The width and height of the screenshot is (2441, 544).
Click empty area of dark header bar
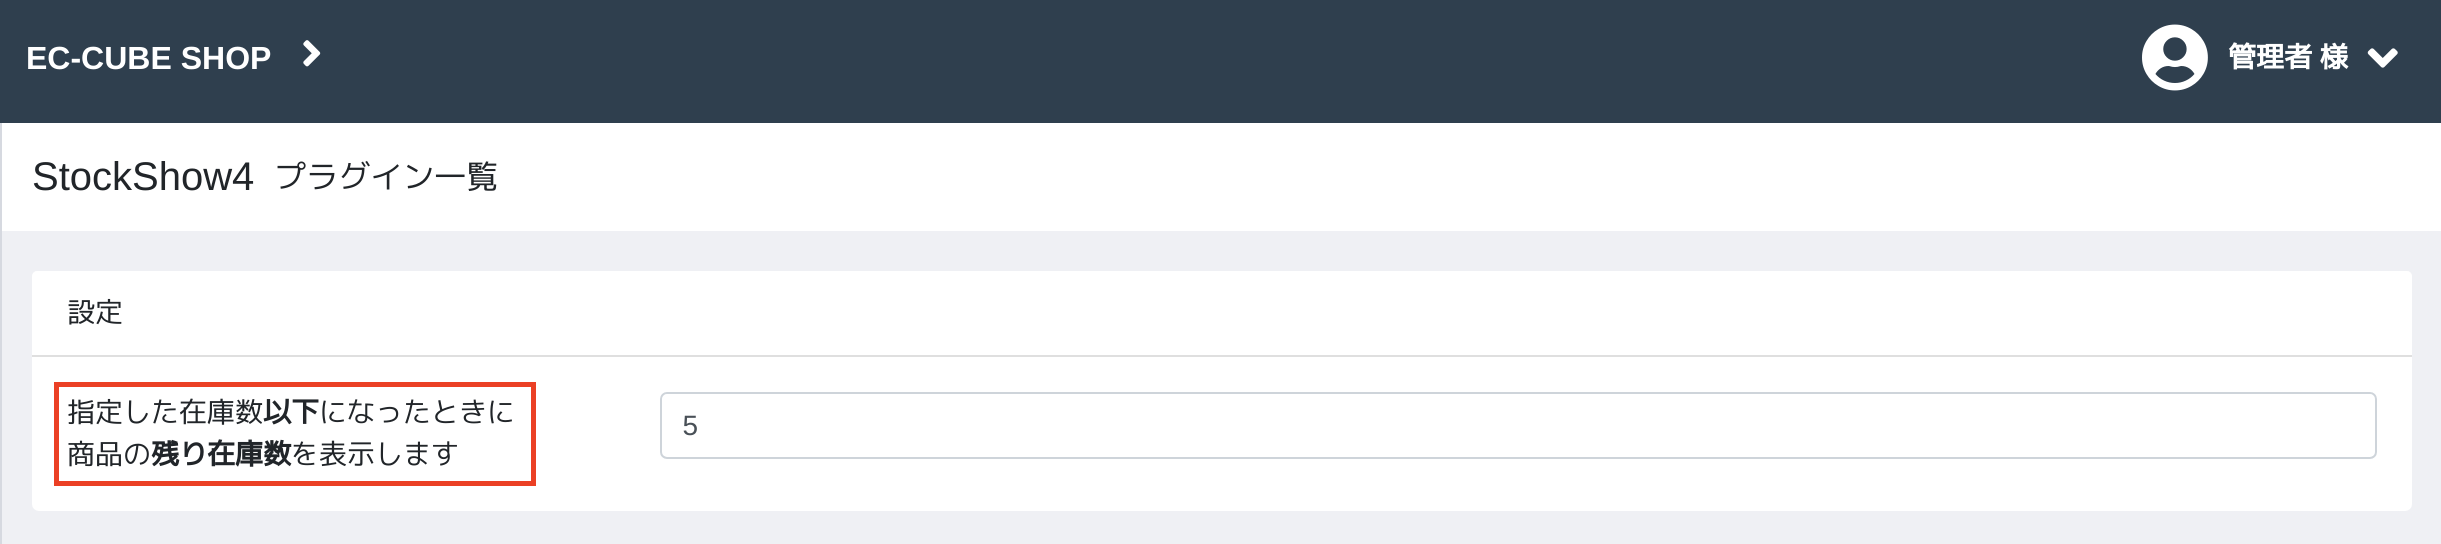(x=1200, y=60)
